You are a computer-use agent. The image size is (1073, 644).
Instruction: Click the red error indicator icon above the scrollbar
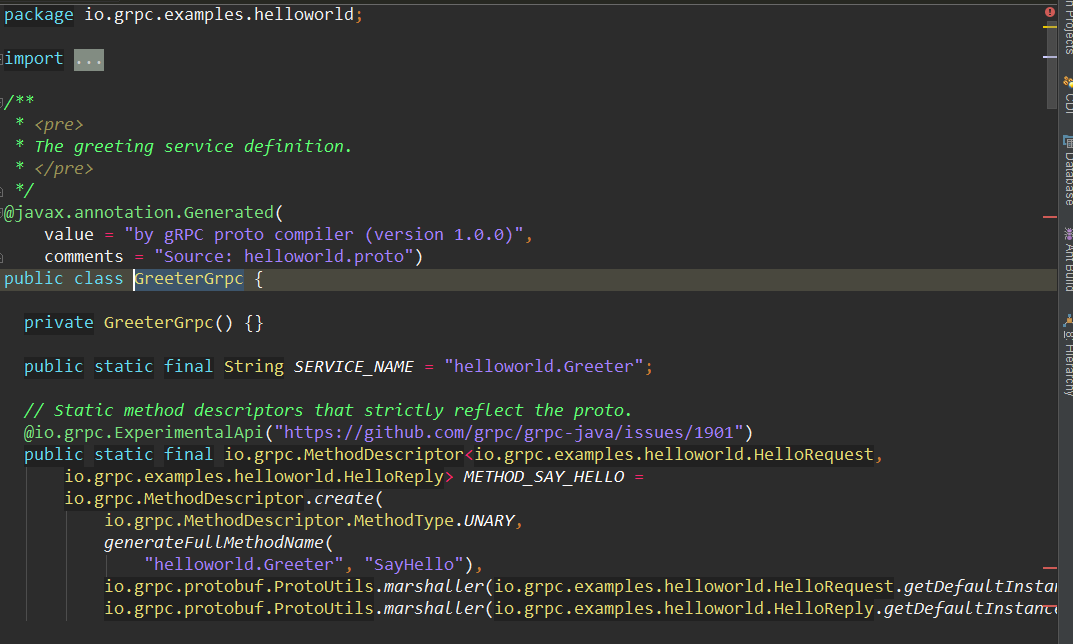coord(1050,12)
